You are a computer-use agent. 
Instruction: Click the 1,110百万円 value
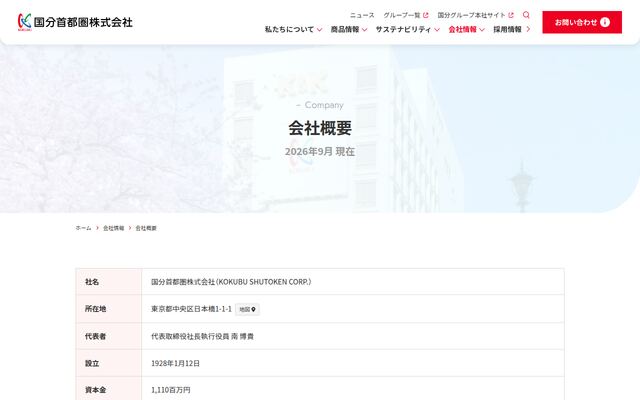tap(171, 390)
